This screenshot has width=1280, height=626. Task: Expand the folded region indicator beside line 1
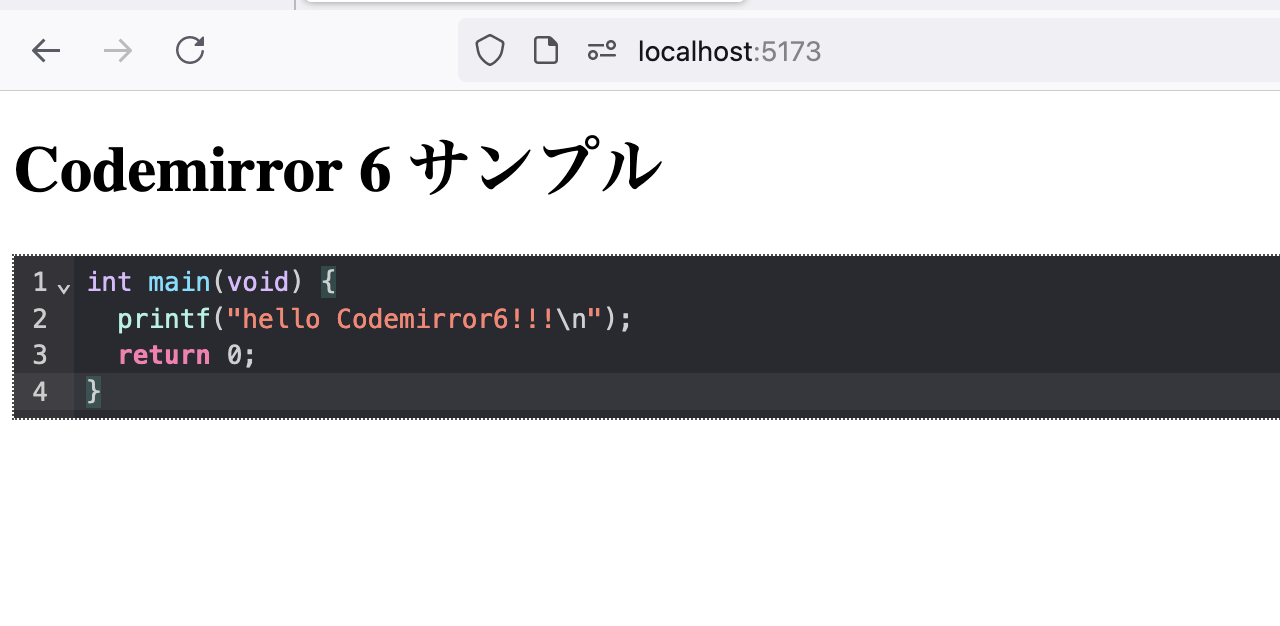tap(63, 288)
